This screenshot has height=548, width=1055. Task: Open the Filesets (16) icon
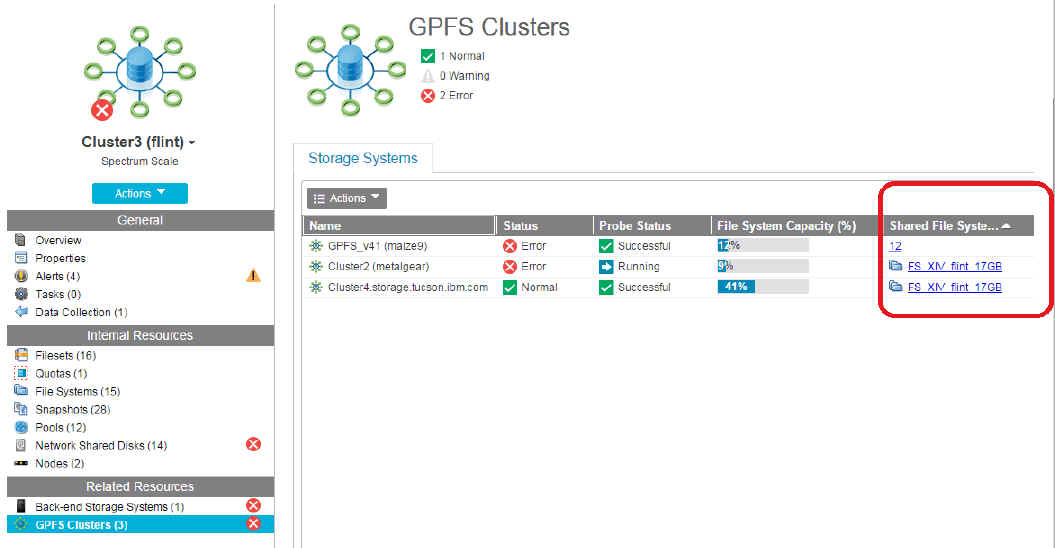(21, 355)
